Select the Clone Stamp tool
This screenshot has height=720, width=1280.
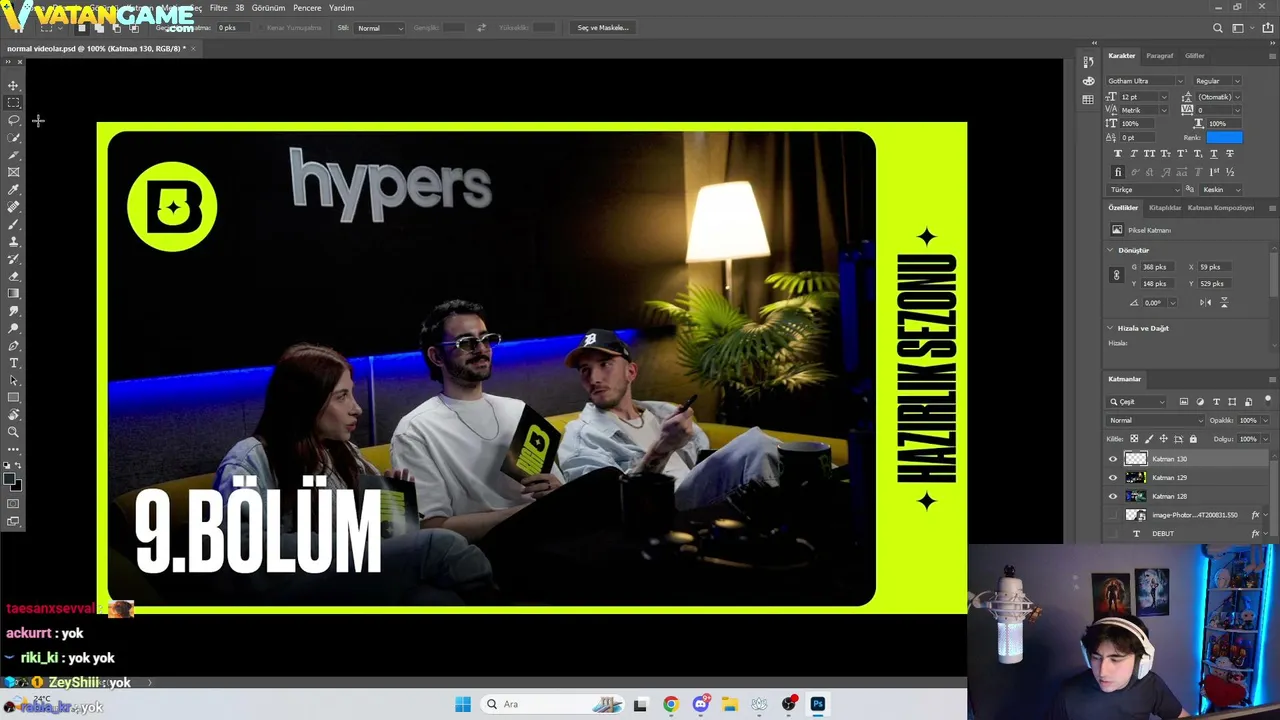[13, 241]
